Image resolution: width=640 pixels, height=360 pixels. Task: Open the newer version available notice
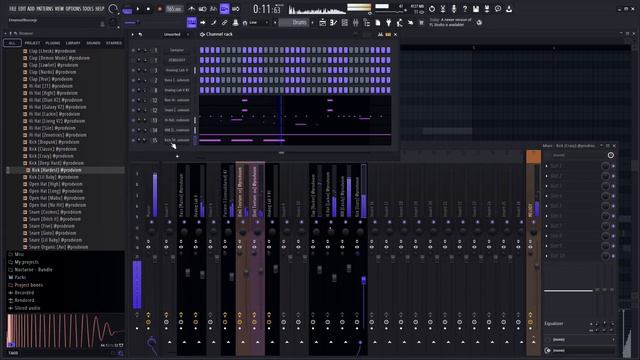[450, 22]
